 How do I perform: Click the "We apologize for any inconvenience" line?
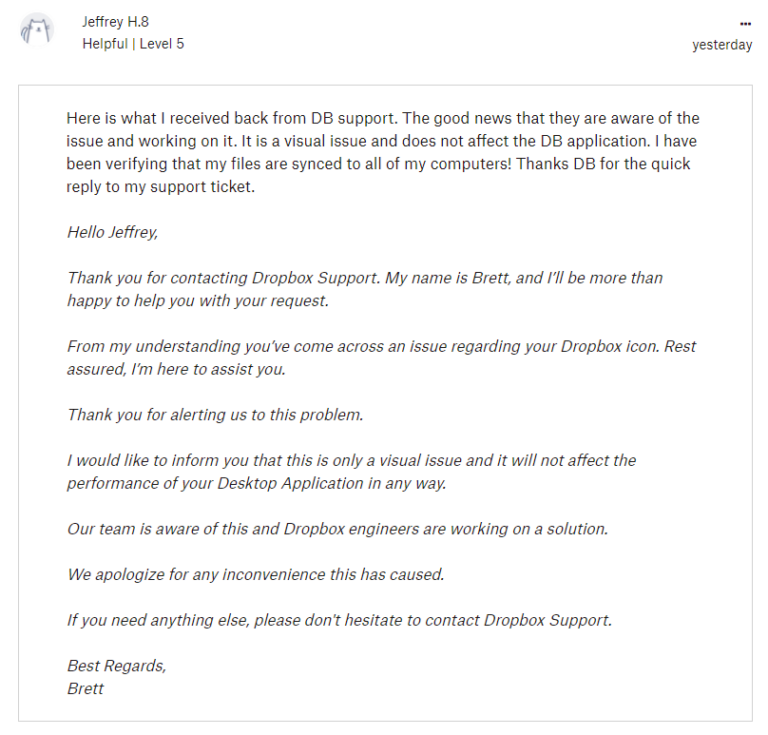tap(255, 574)
